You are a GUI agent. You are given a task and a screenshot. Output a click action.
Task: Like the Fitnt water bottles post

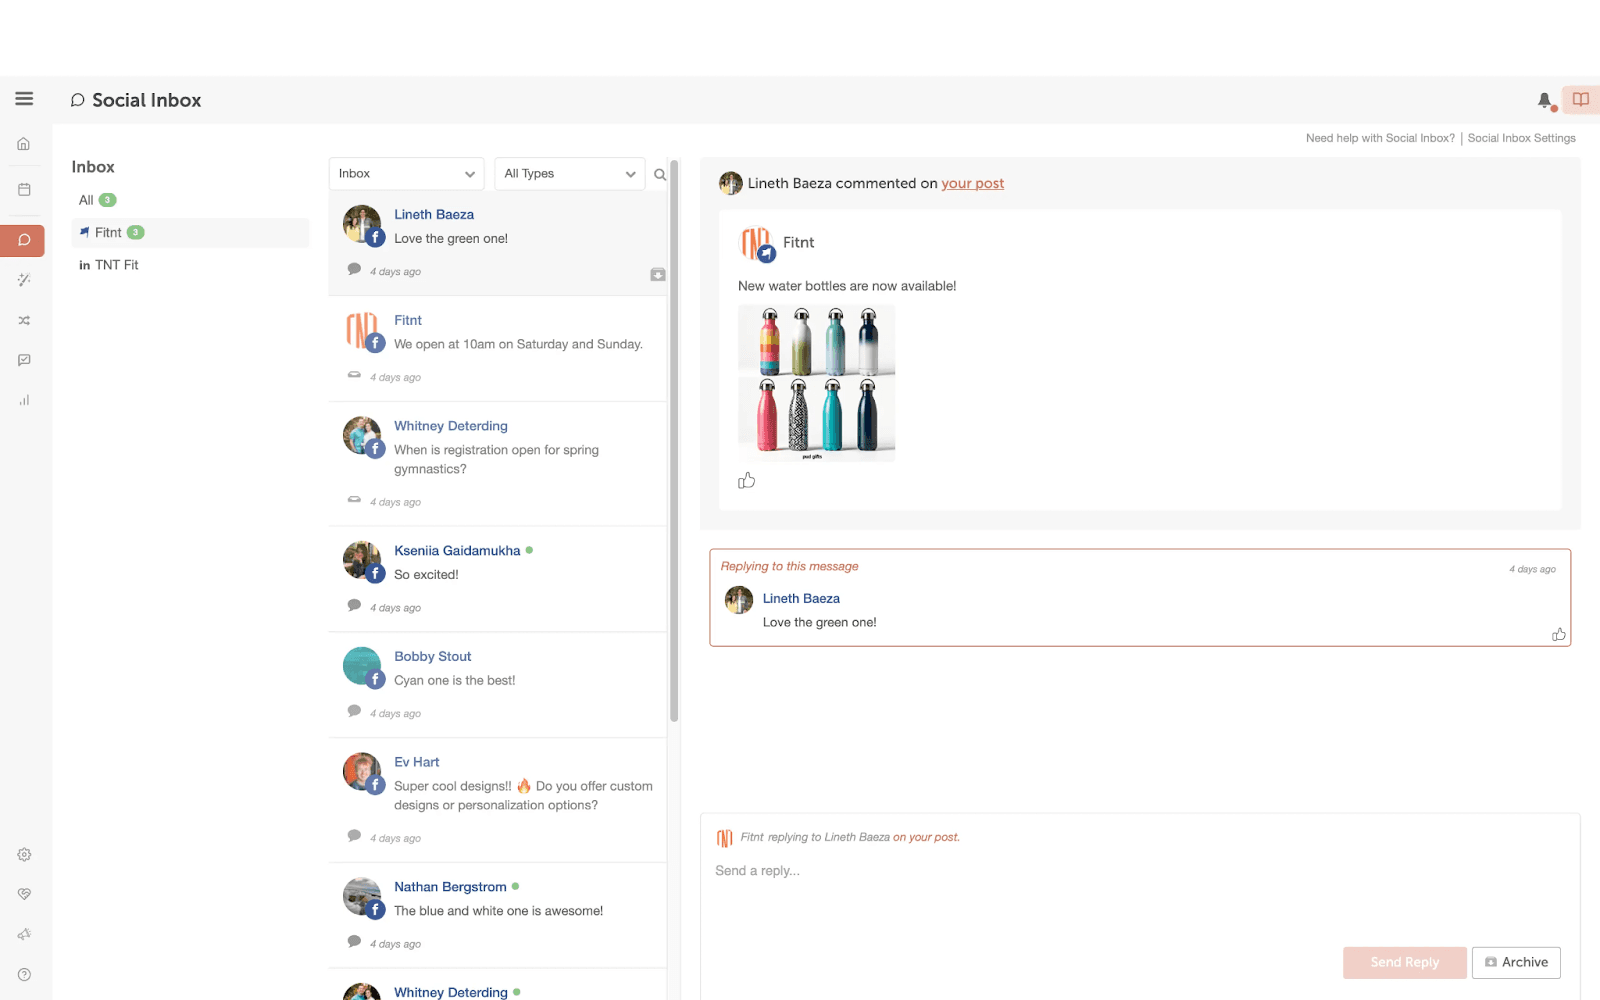[x=746, y=481]
